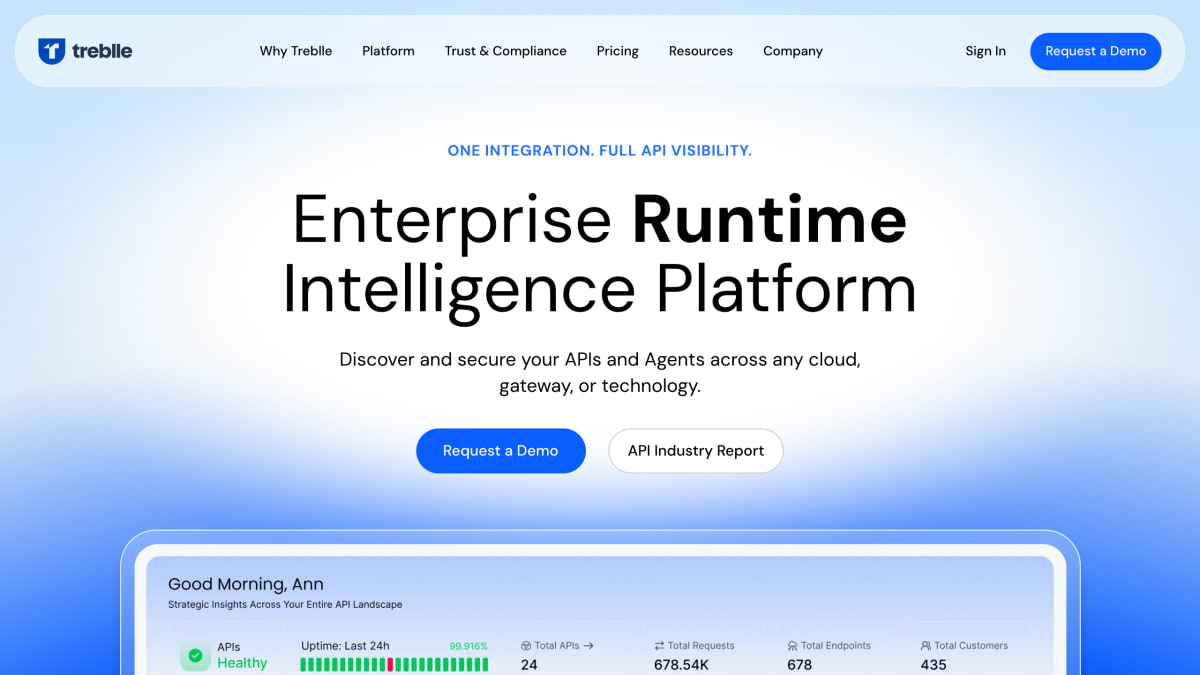Open the Resources menu
The image size is (1200, 675).
[x=701, y=51]
